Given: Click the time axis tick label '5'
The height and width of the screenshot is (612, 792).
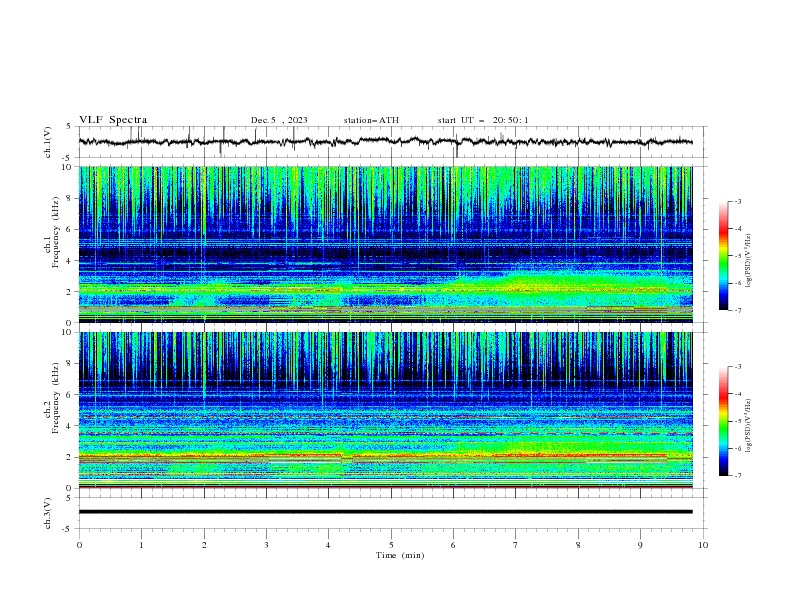Looking at the screenshot, I should click(x=391, y=545).
